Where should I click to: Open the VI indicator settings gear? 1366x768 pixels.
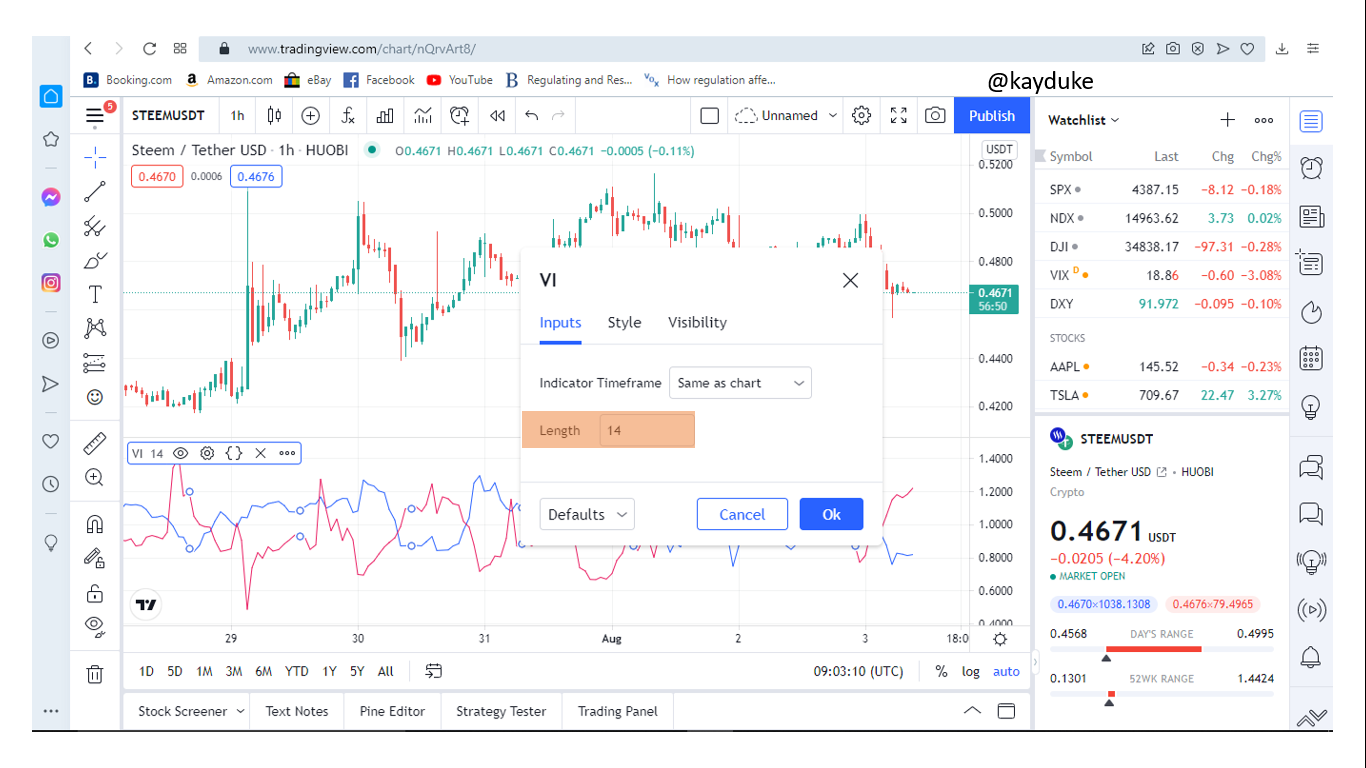pos(207,453)
